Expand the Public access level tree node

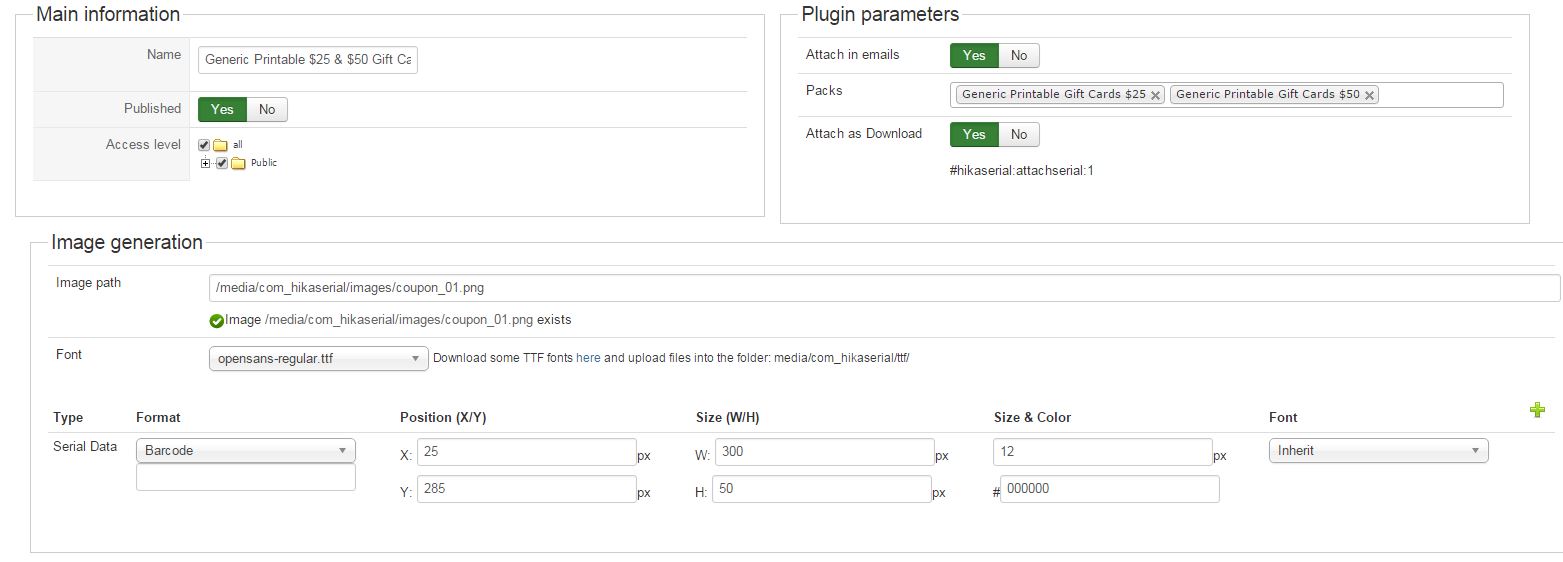pos(206,163)
